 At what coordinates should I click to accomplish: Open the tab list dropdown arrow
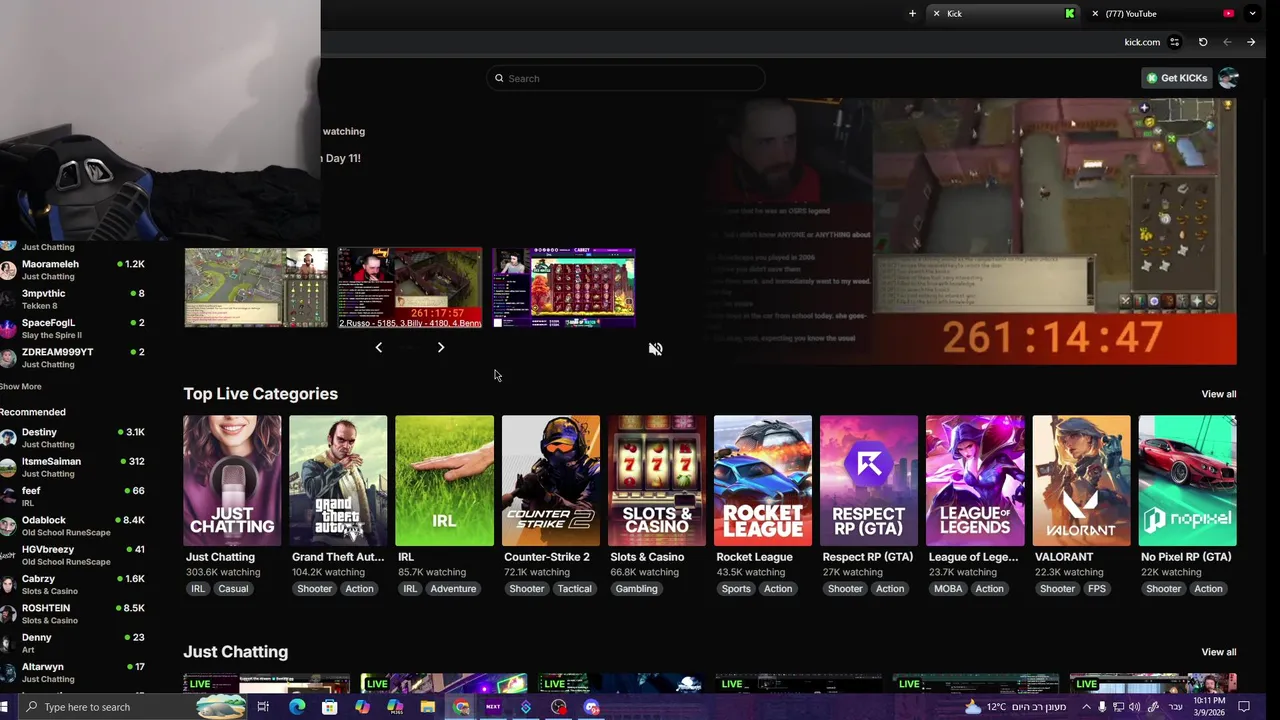pos(1252,14)
